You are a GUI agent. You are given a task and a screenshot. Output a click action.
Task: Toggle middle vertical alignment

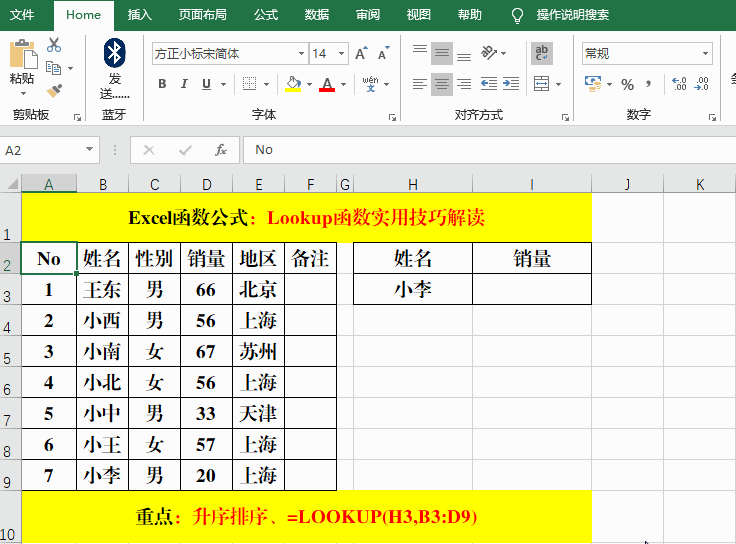pos(442,54)
